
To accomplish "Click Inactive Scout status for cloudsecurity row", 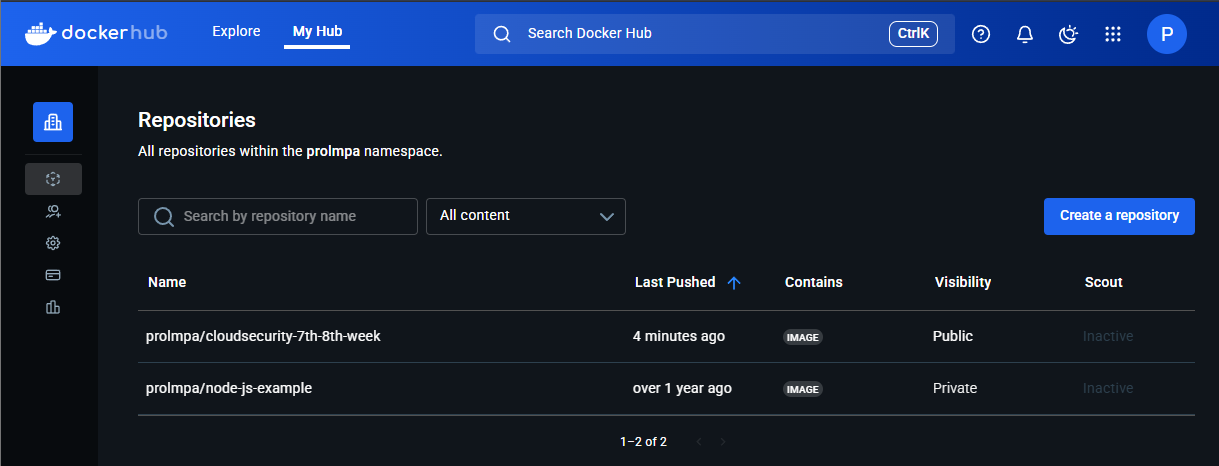I will pyautogui.click(x=1108, y=336).
